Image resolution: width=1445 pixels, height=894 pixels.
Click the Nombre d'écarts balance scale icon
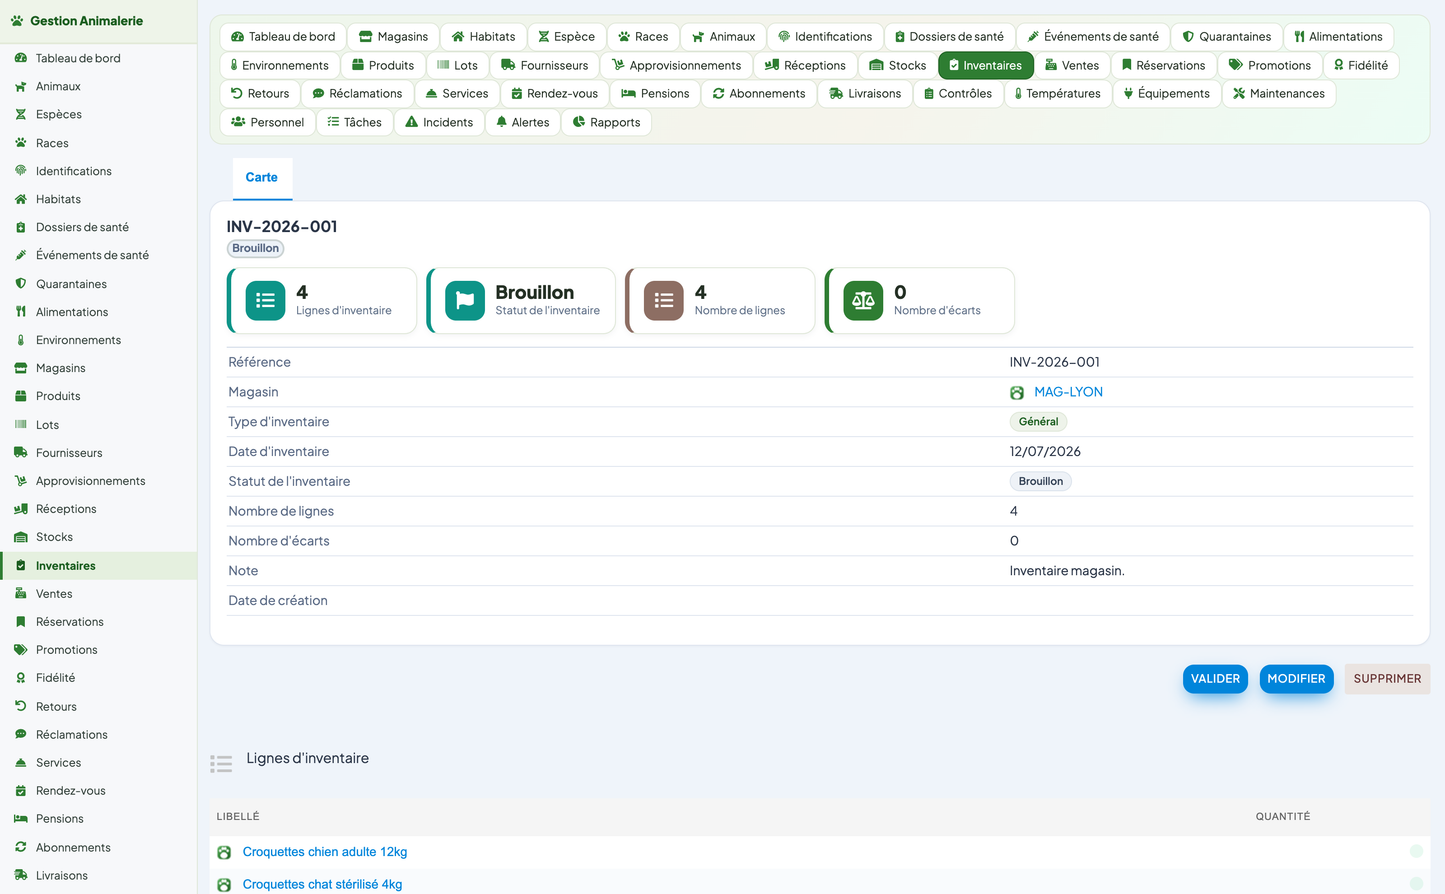click(x=863, y=300)
